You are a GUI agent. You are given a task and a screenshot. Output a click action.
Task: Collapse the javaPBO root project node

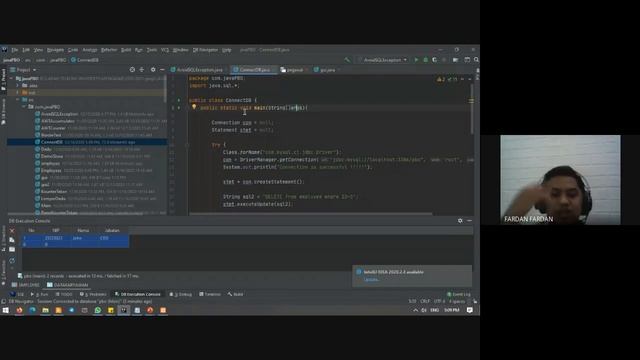click(x=11, y=78)
